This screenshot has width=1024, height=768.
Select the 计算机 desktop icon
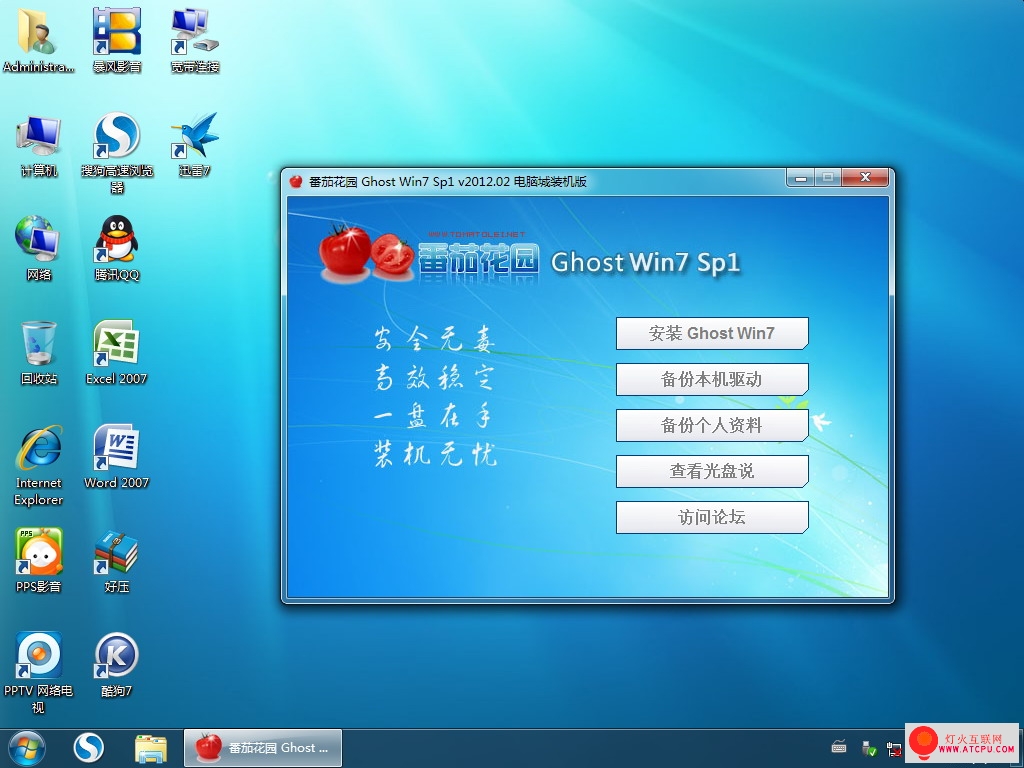point(39,145)
